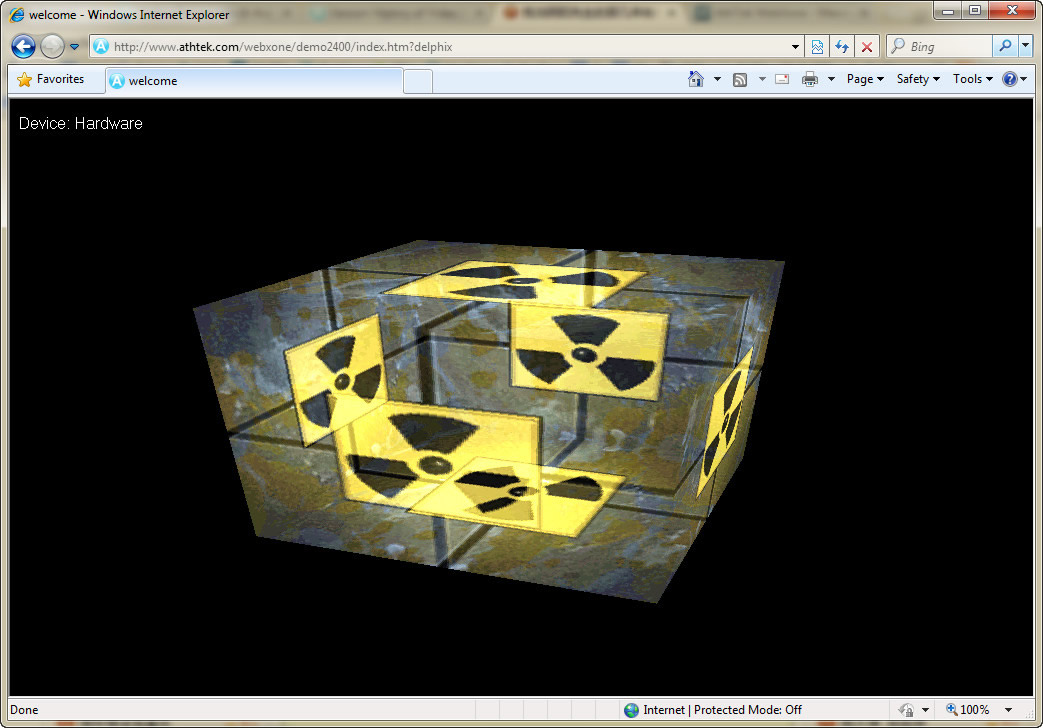Image resolution: width=1043 pixels, height=728 pixels.
Task: Open the Favorites button
Action: pos(50,79)
